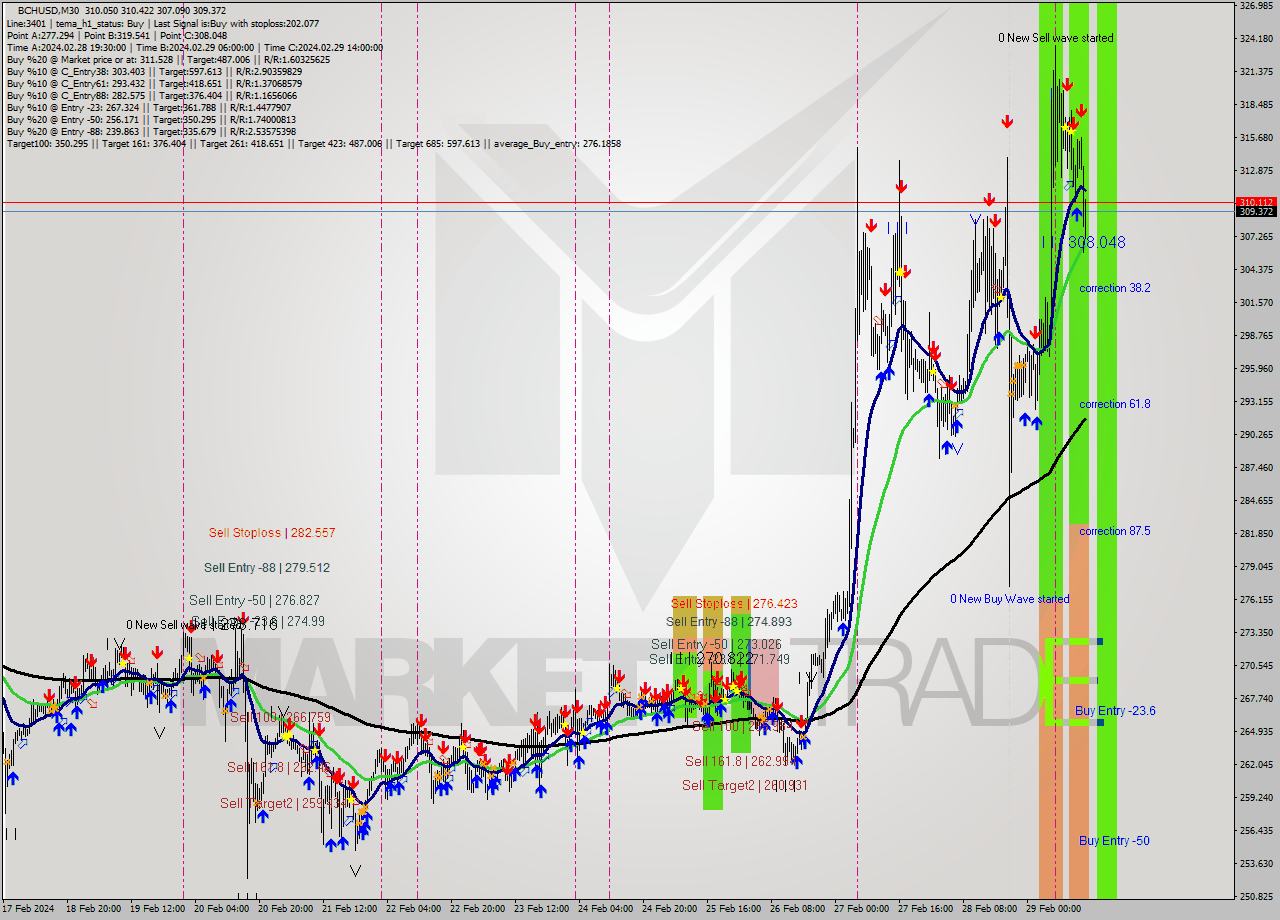The image size is (1280, 920).
Task: Click the 'Time A:2024.02.28 19:30:00' info line
Action: click(x=195, y=48)
